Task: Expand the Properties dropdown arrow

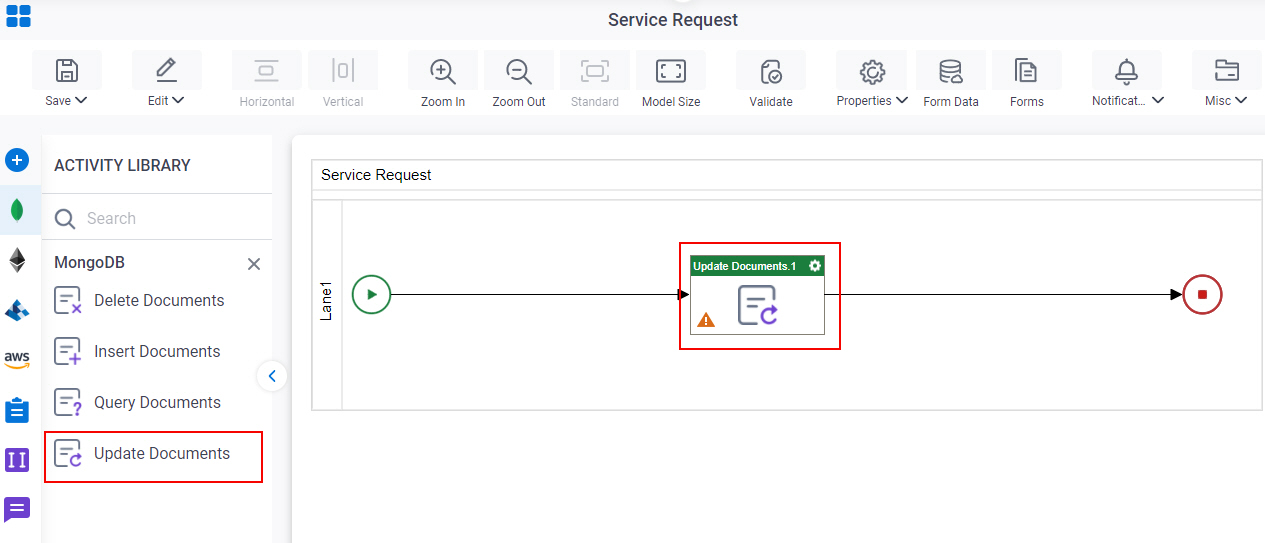Action: tap(902, 100)
